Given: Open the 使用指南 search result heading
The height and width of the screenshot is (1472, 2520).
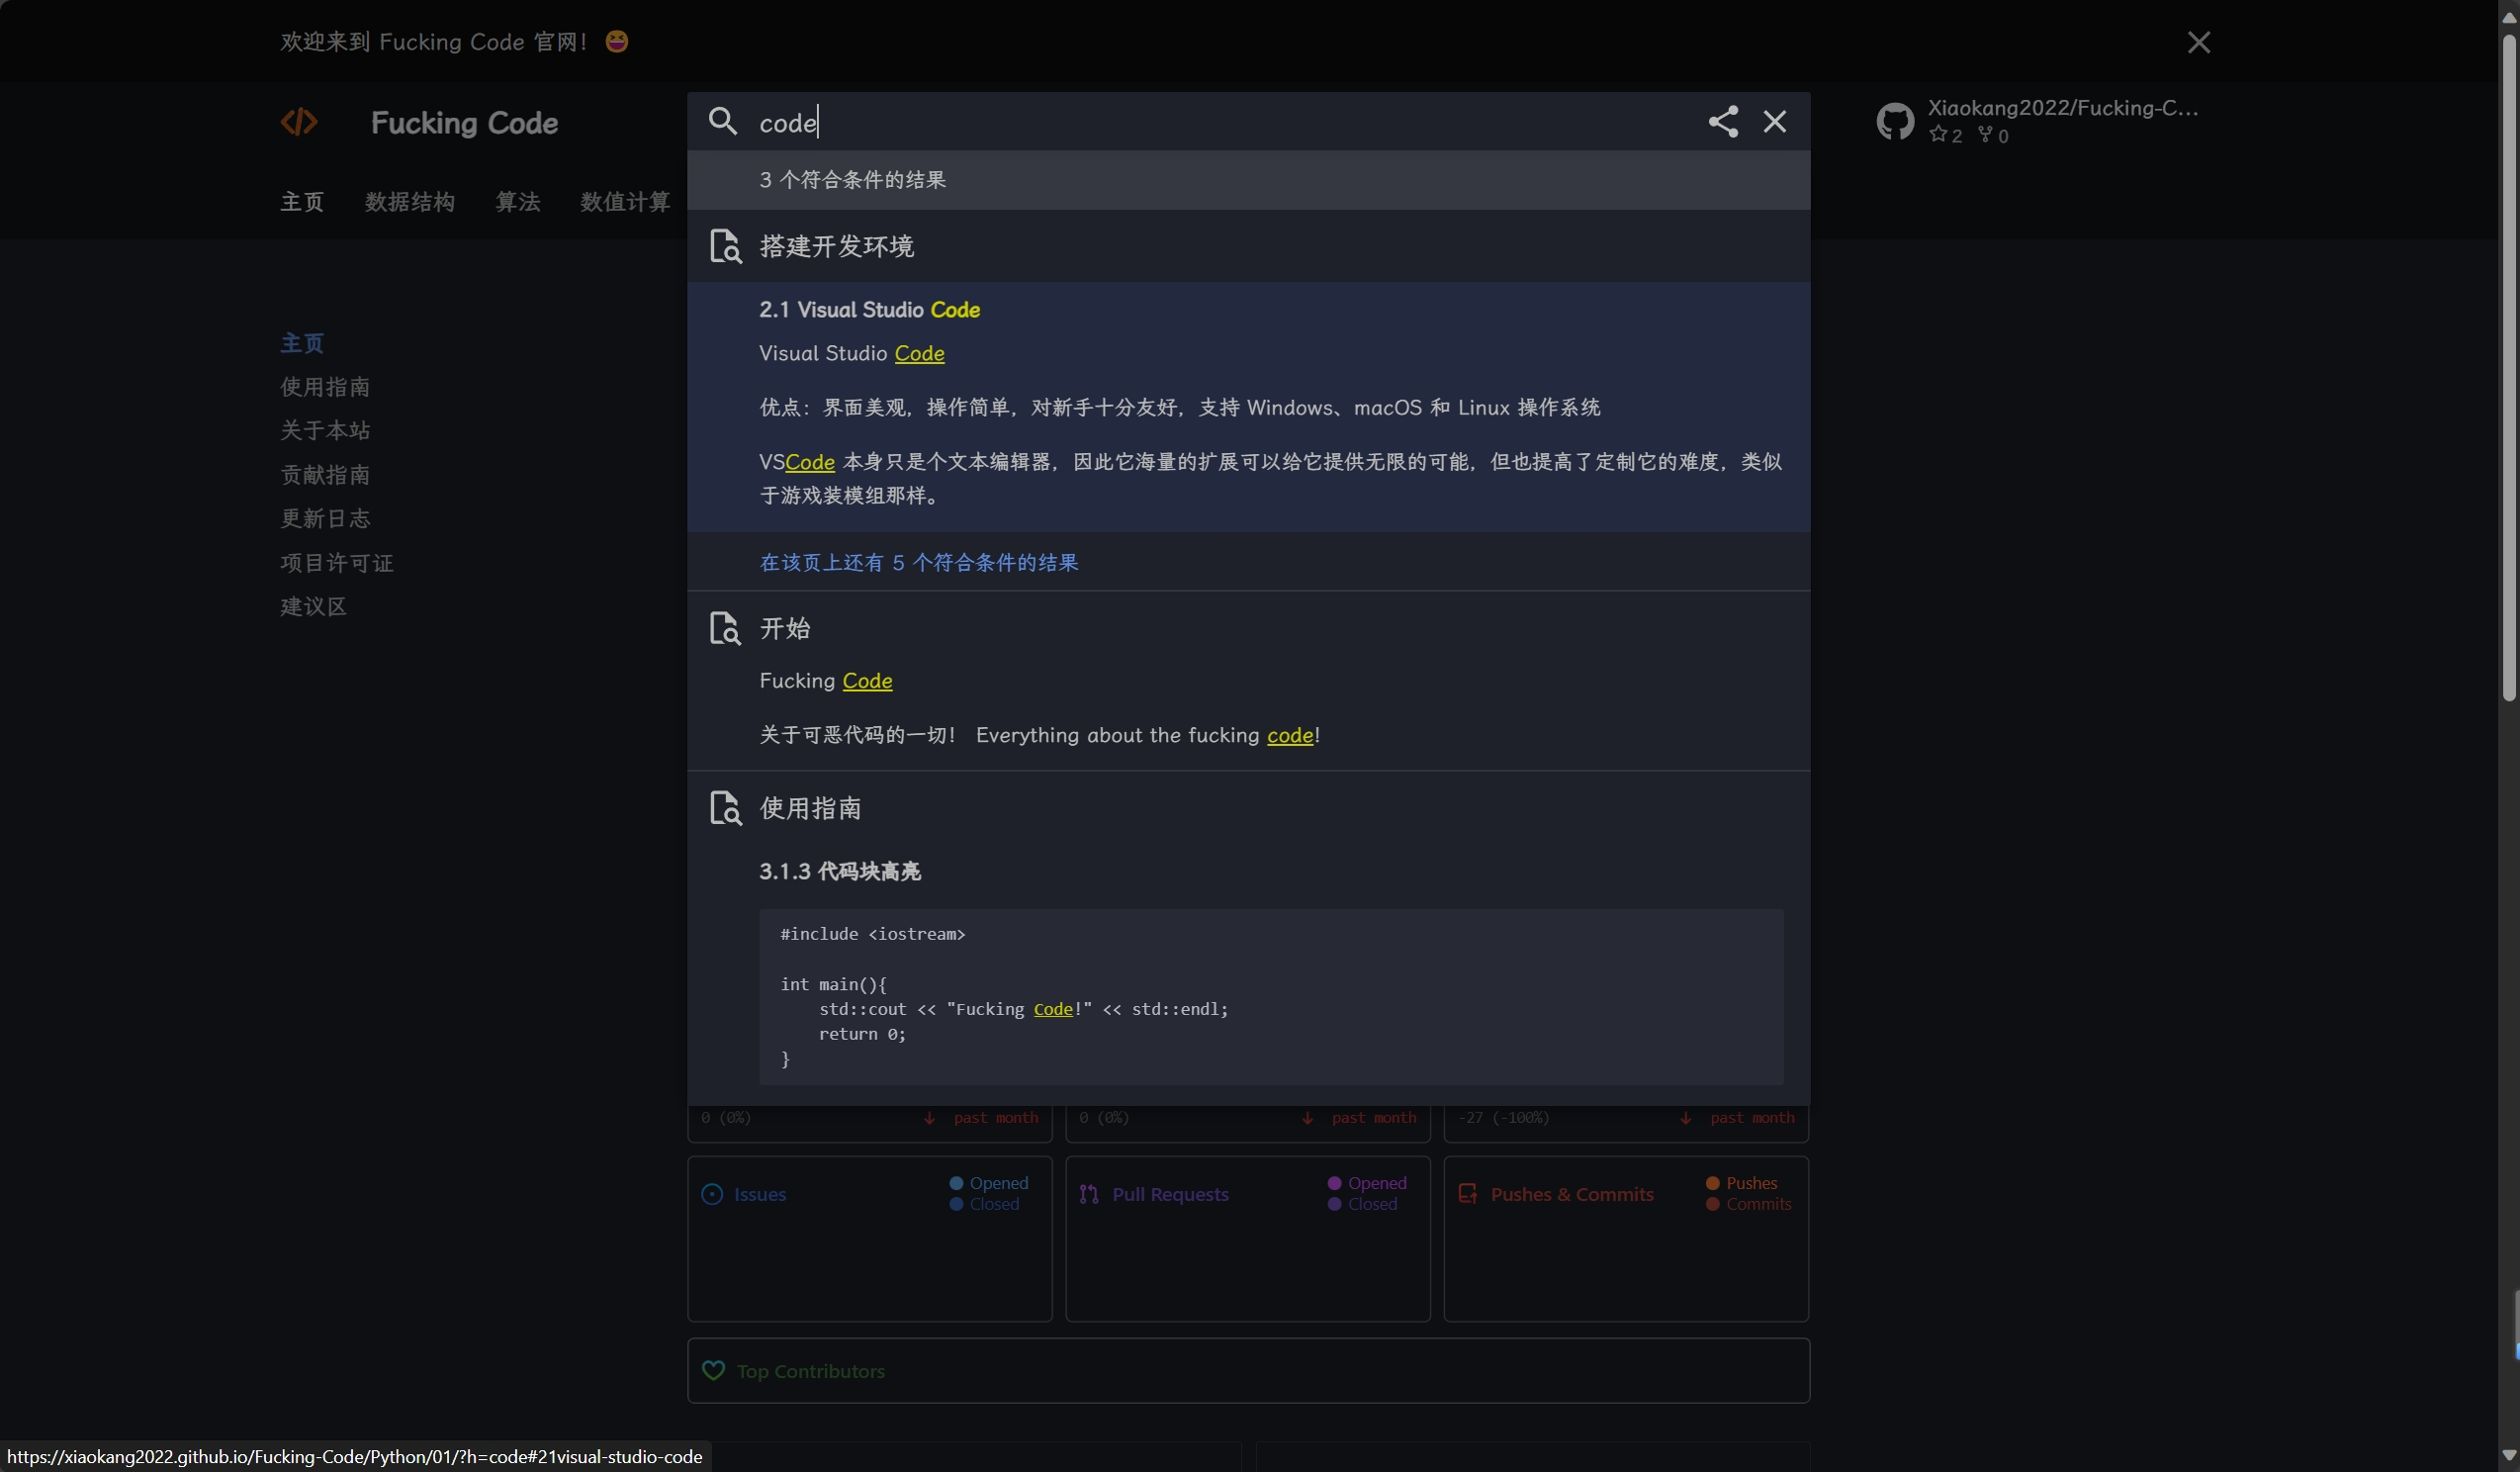Looking at the screenshot, I should [x=811, y=808].
